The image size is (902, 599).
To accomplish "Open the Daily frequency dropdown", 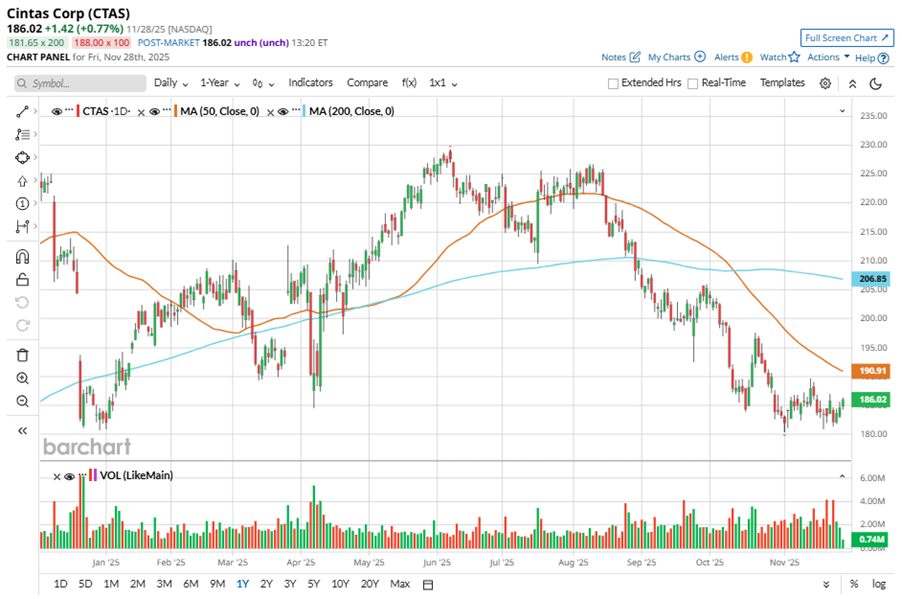I will [x=171, y=83].
